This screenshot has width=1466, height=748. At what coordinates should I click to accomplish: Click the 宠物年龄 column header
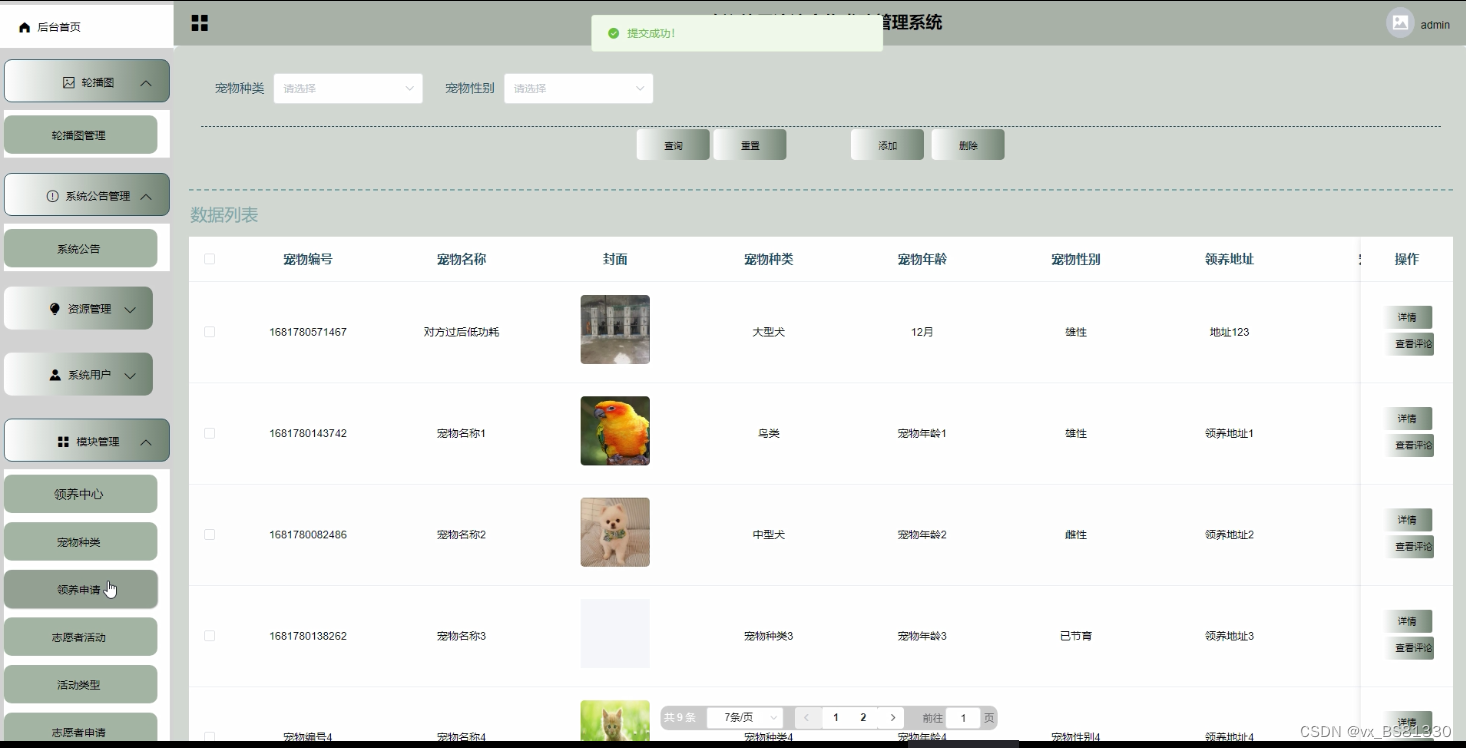922,259
